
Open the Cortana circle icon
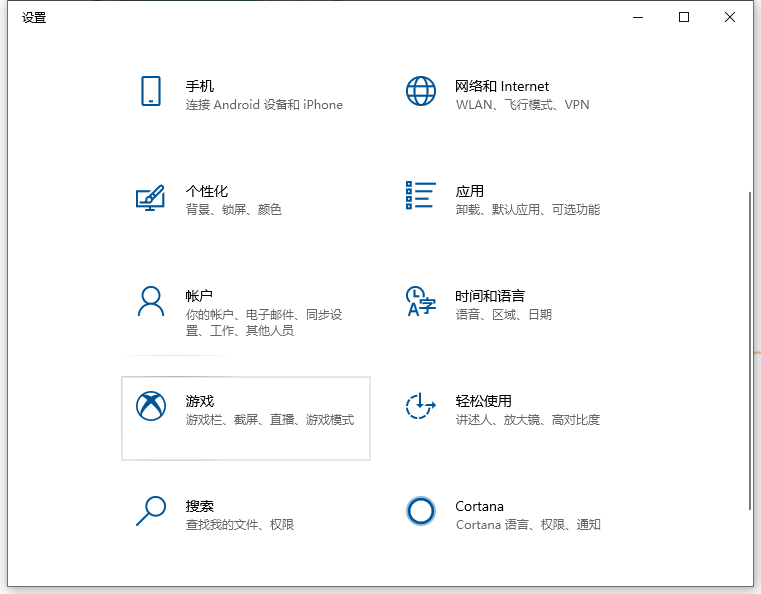point(421,511)
